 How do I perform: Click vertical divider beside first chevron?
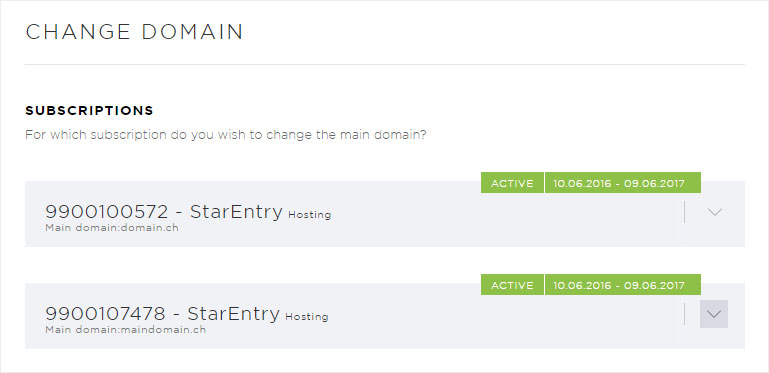pyautogui.click(x=684, y=212)
